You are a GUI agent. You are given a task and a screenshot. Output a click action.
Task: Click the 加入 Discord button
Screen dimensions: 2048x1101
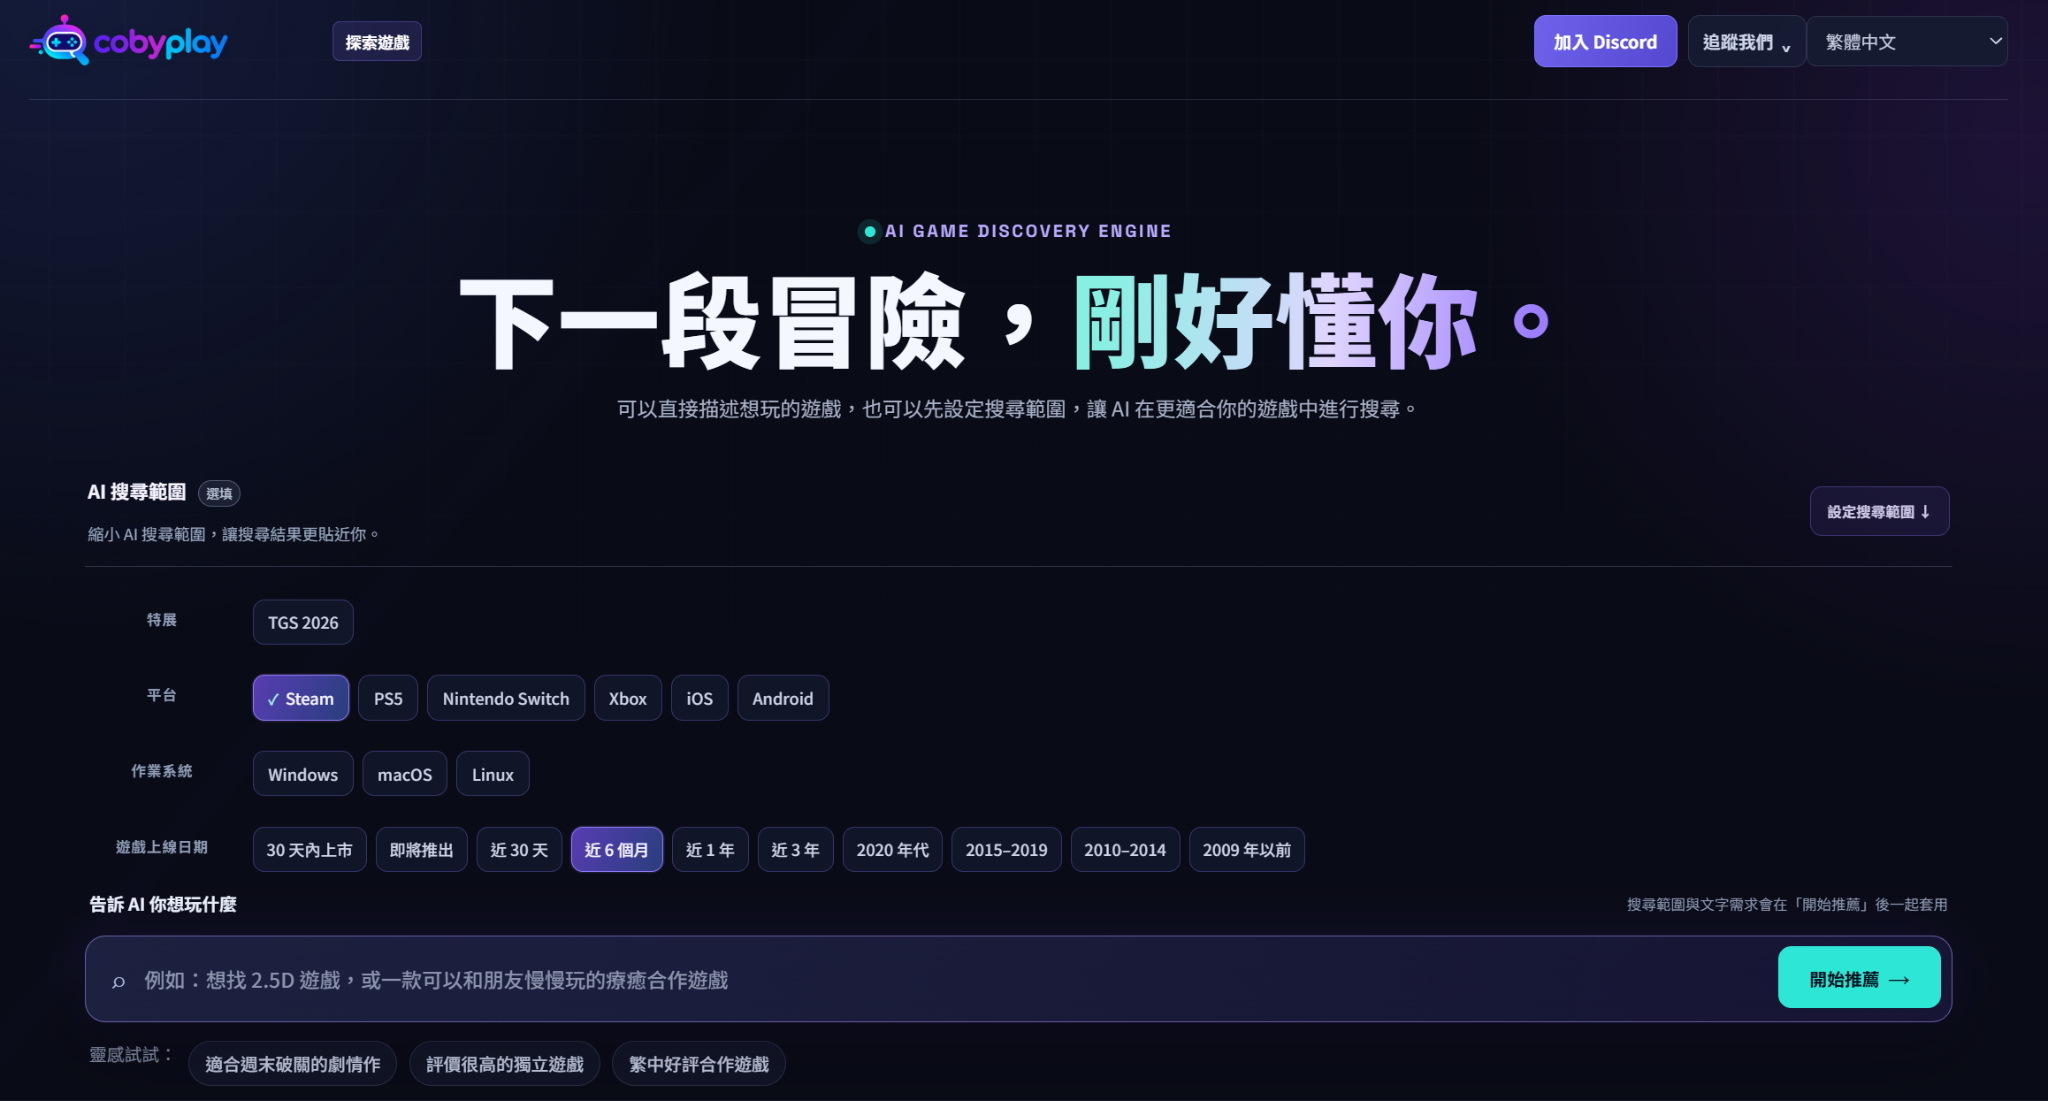pos(1605,42)
